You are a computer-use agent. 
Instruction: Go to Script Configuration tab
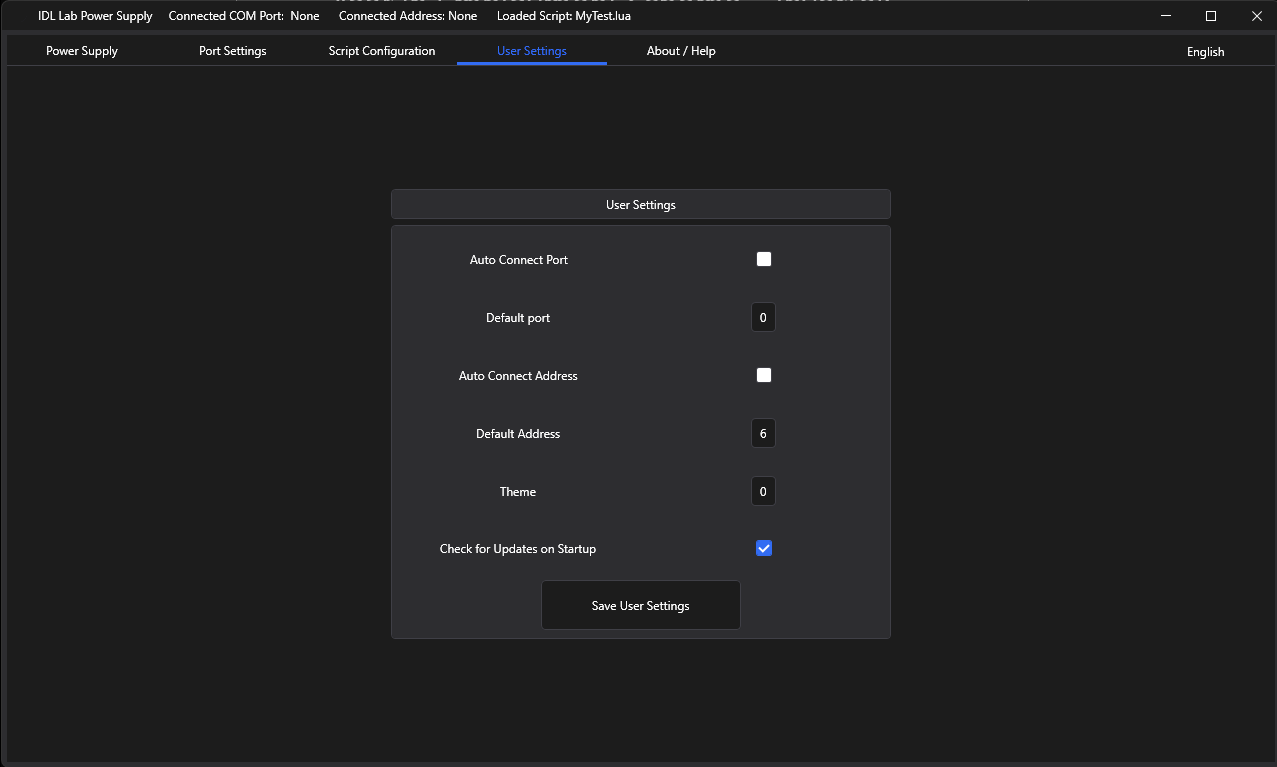(x=381, y=51)
